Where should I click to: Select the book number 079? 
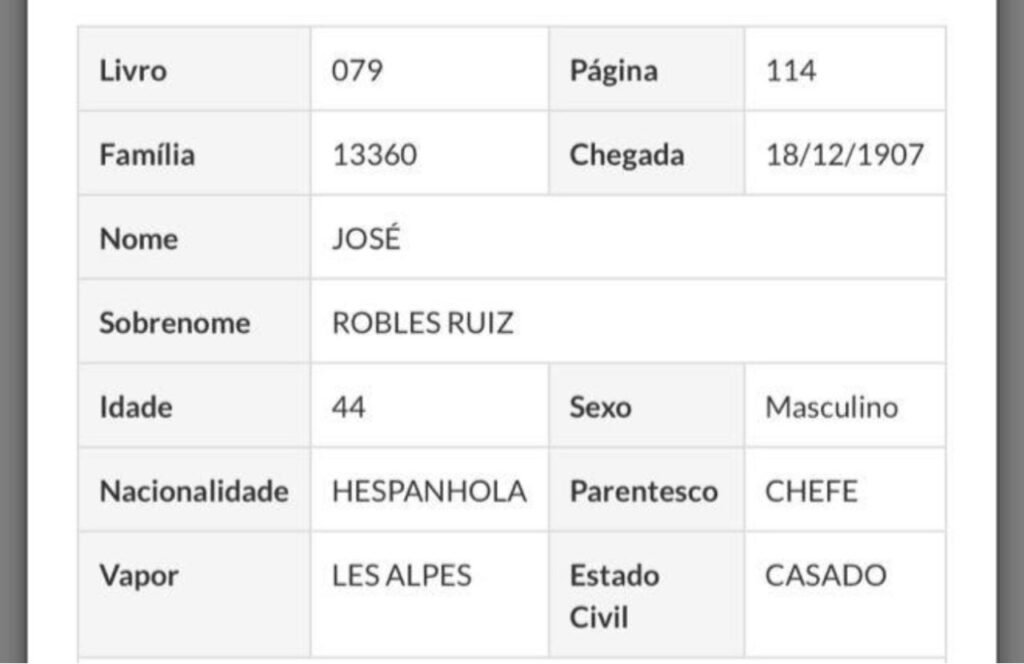(357, 71)
